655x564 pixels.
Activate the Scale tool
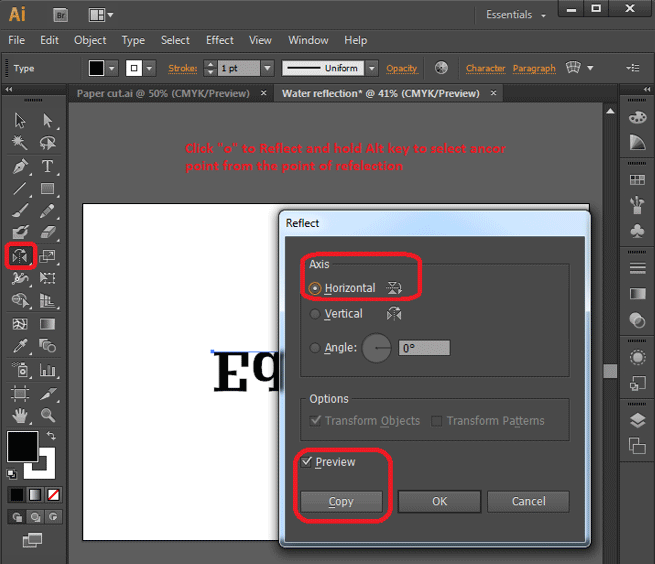(x=47, y=256)
